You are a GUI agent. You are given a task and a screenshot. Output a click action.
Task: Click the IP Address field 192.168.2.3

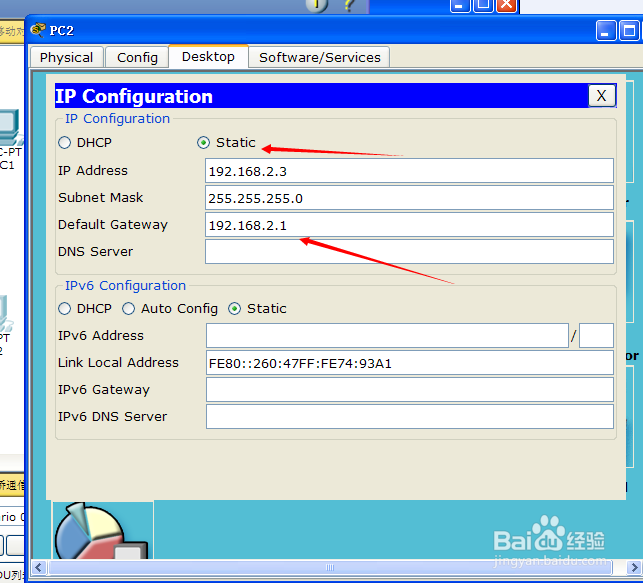[x=409, y=171]
